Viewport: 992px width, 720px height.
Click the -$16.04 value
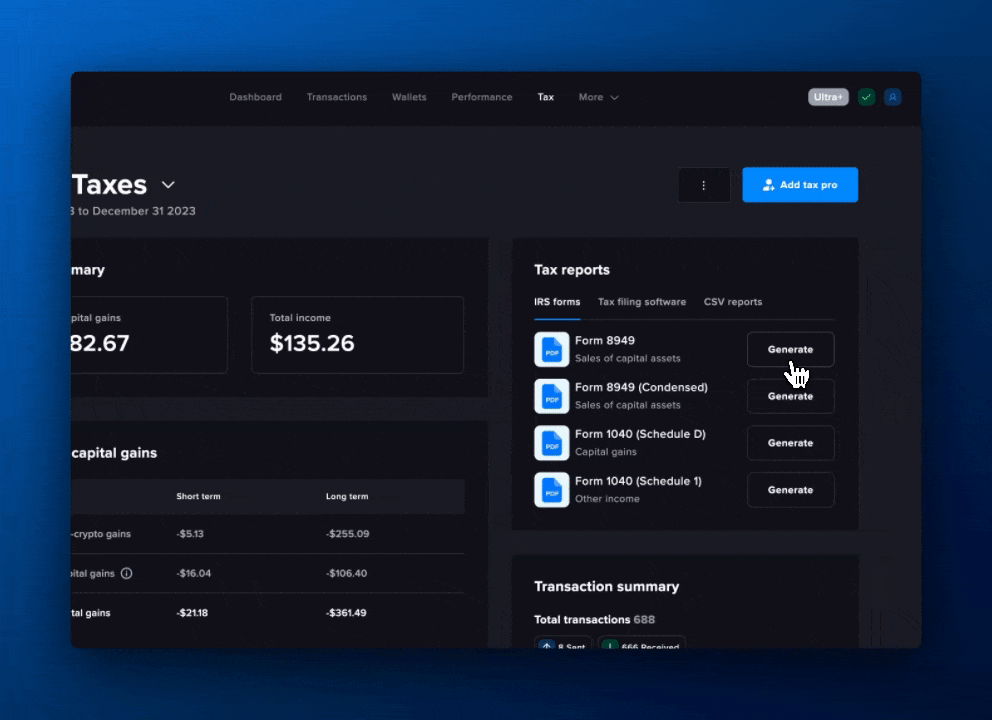pyautogui.click(x=194, y=573)
